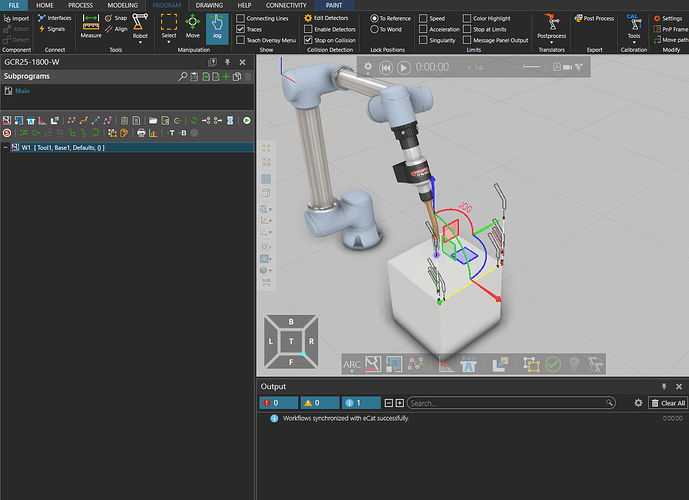Viewport: 689px width, 500px height.
Task: Click green checkmark in viewport toolbar
Action: pos(553,364)
